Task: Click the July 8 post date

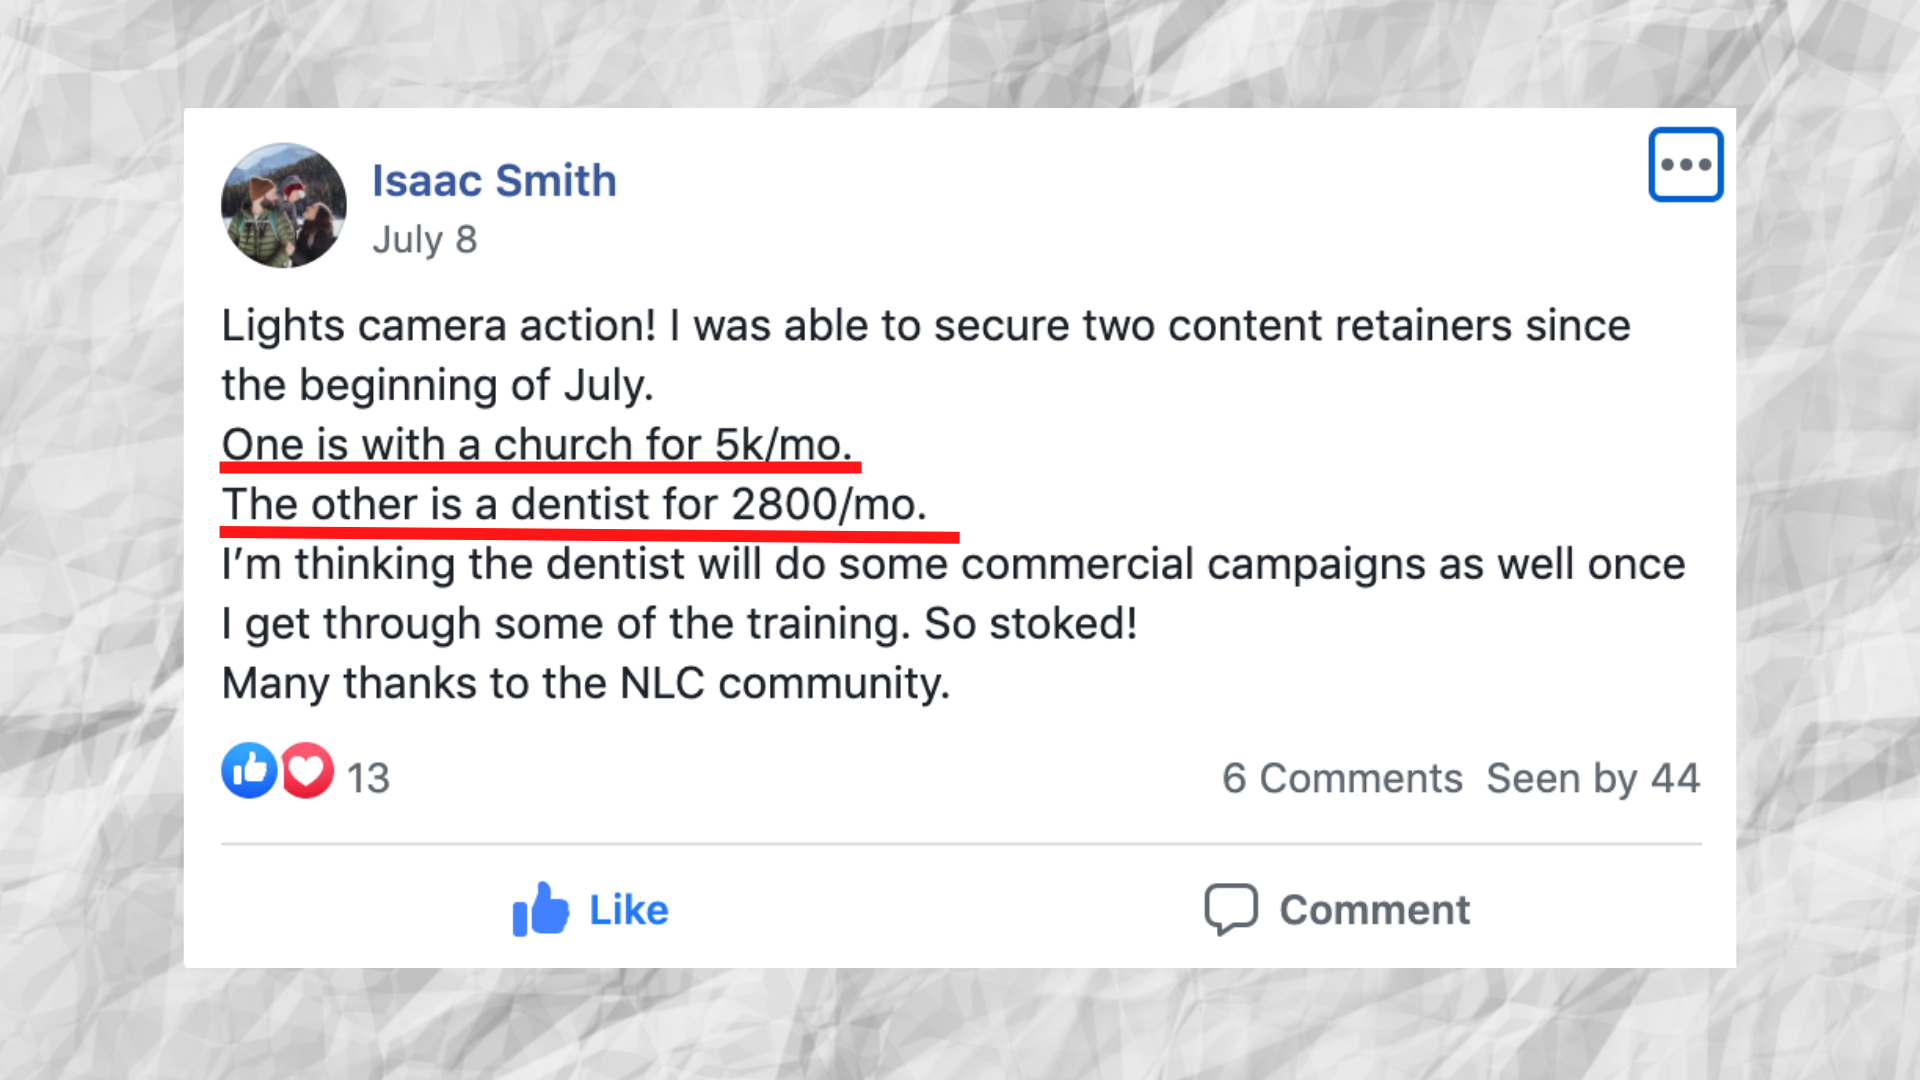Action: [x=424, y=240]
